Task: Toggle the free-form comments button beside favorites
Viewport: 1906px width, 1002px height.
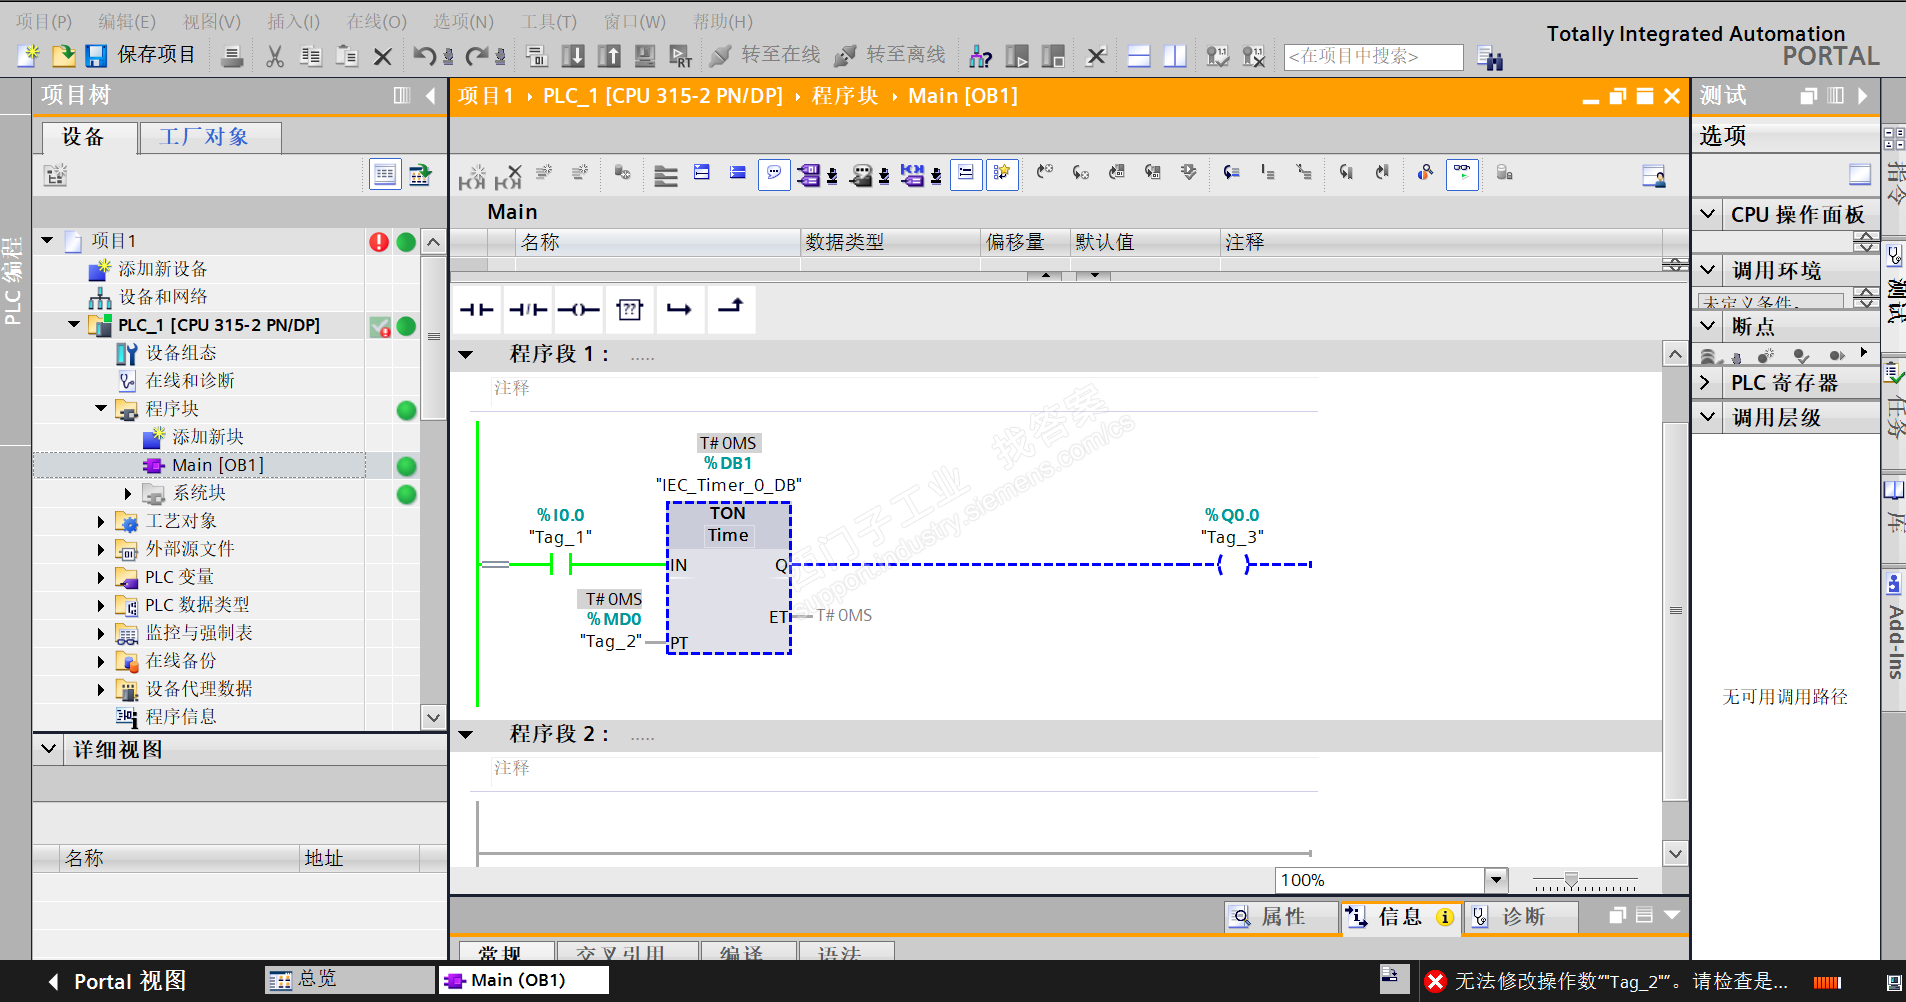Action: point(965,175)
